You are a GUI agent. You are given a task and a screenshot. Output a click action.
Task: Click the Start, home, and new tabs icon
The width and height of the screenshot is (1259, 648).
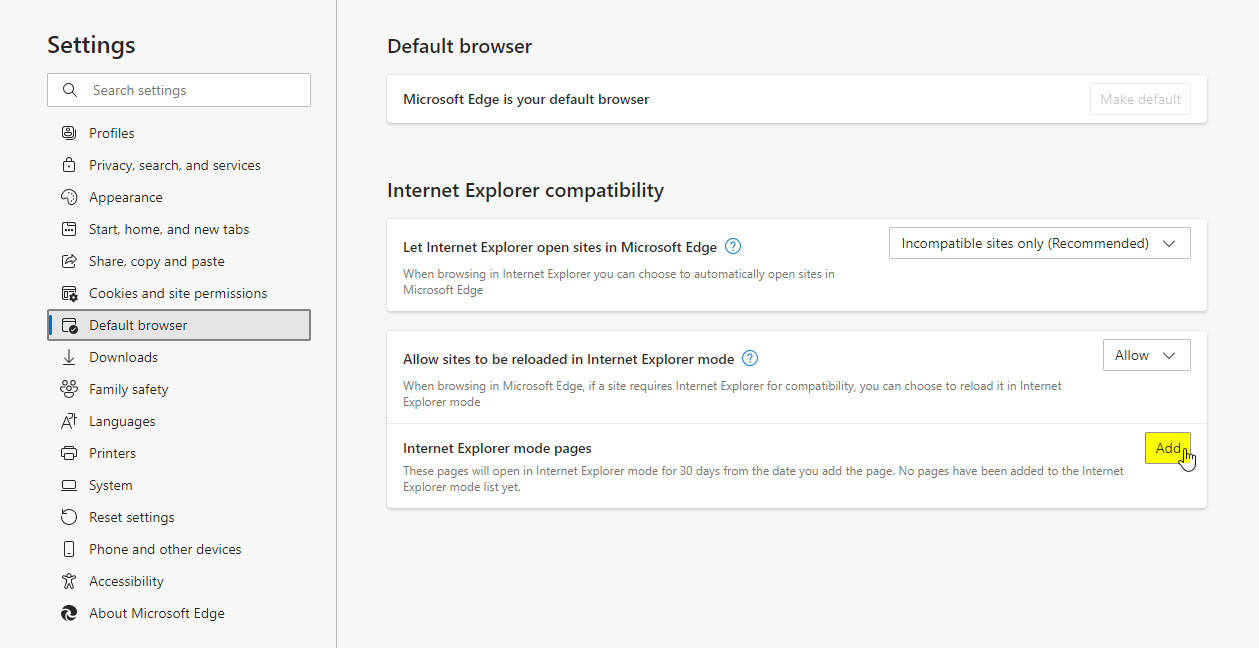coord(69,229)
